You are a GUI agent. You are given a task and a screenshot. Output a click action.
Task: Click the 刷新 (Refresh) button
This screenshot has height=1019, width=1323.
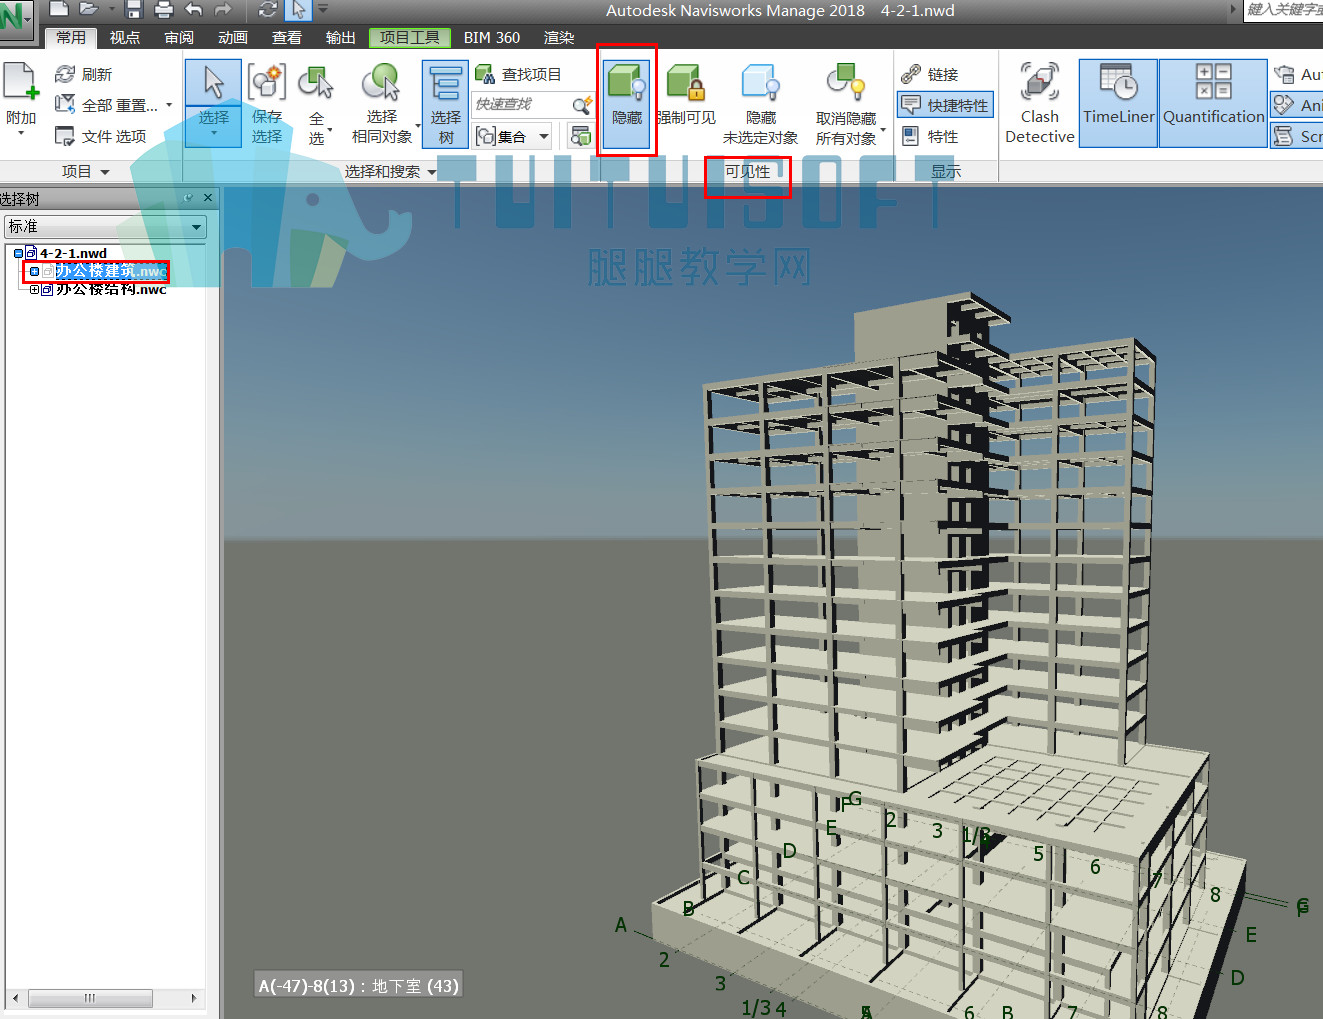(x=84, y=74)
